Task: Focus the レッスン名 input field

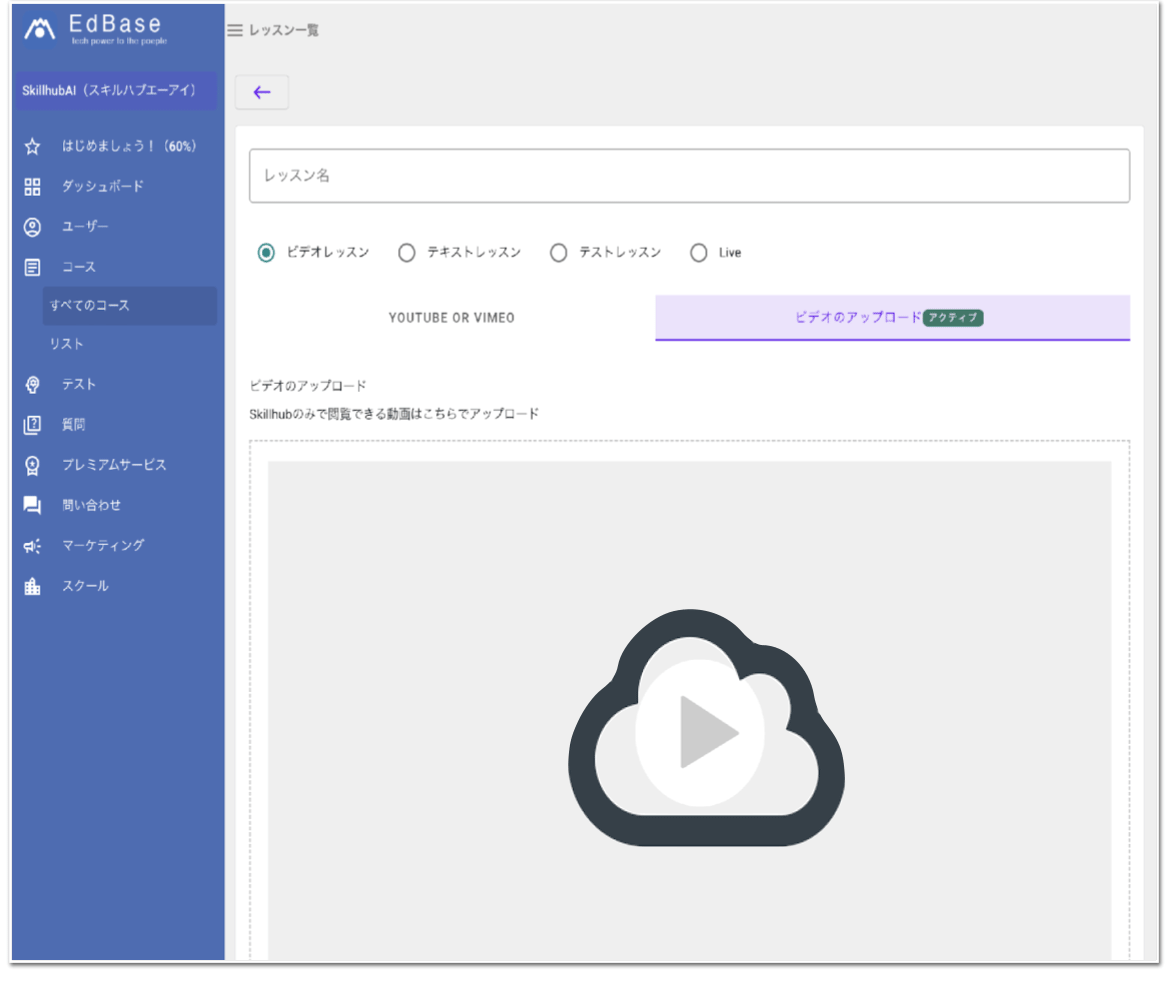Action: click(689, 176)
